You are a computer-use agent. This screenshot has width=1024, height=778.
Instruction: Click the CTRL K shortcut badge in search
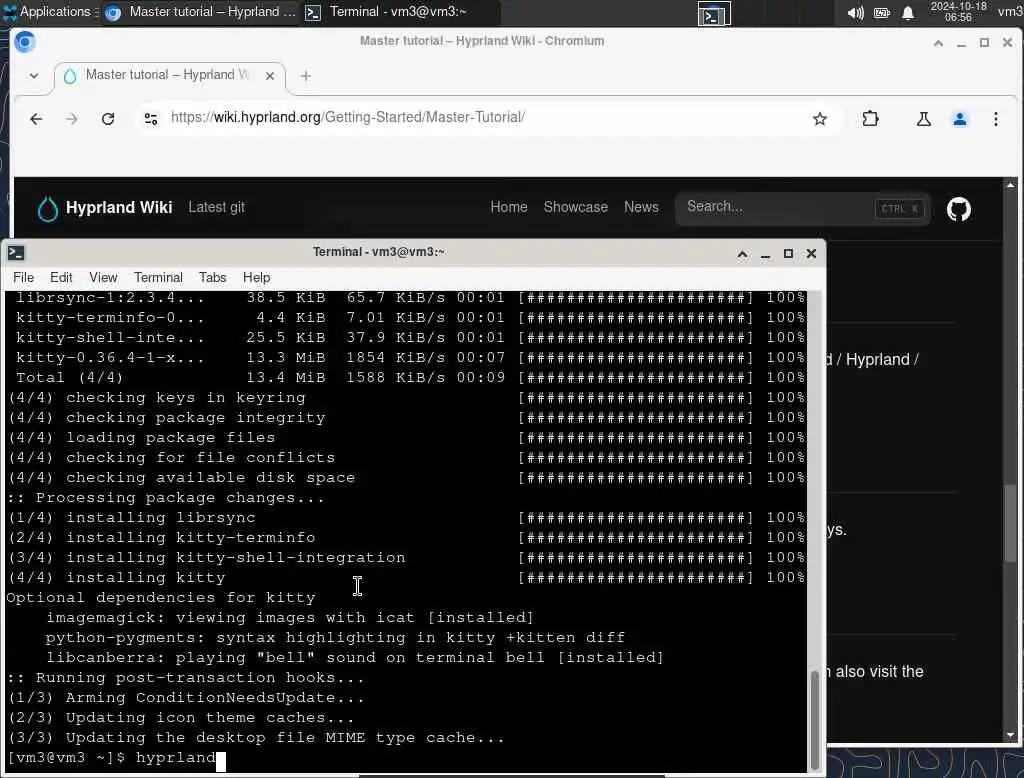pos(899,208)
